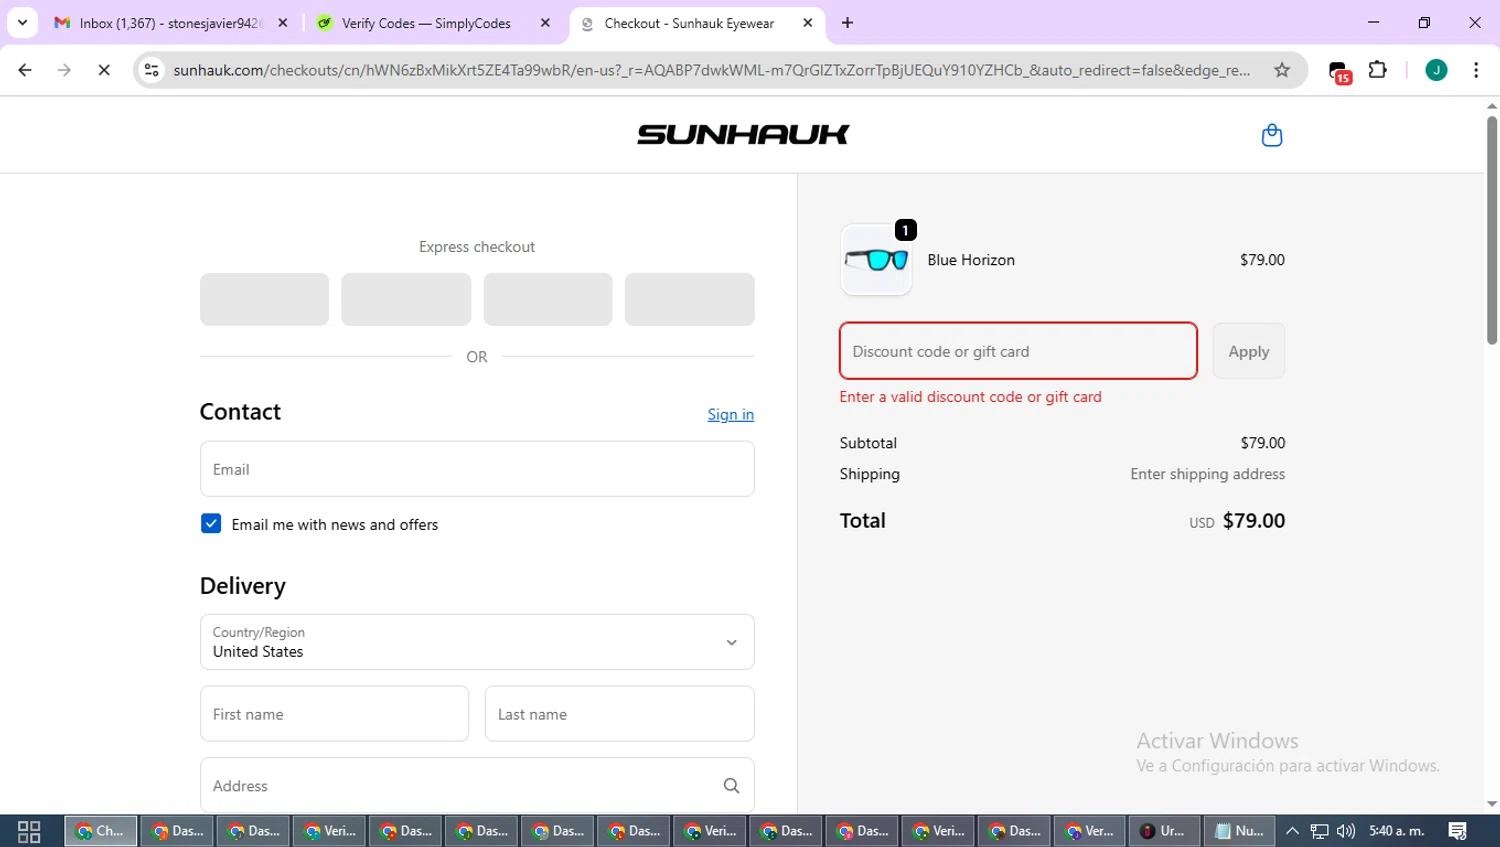Image resolution: width=1500 pixels, height=847 pixels.
Task: Click the taskbar clock showing 5:40 a. m.
Action: pos(1396,831)
